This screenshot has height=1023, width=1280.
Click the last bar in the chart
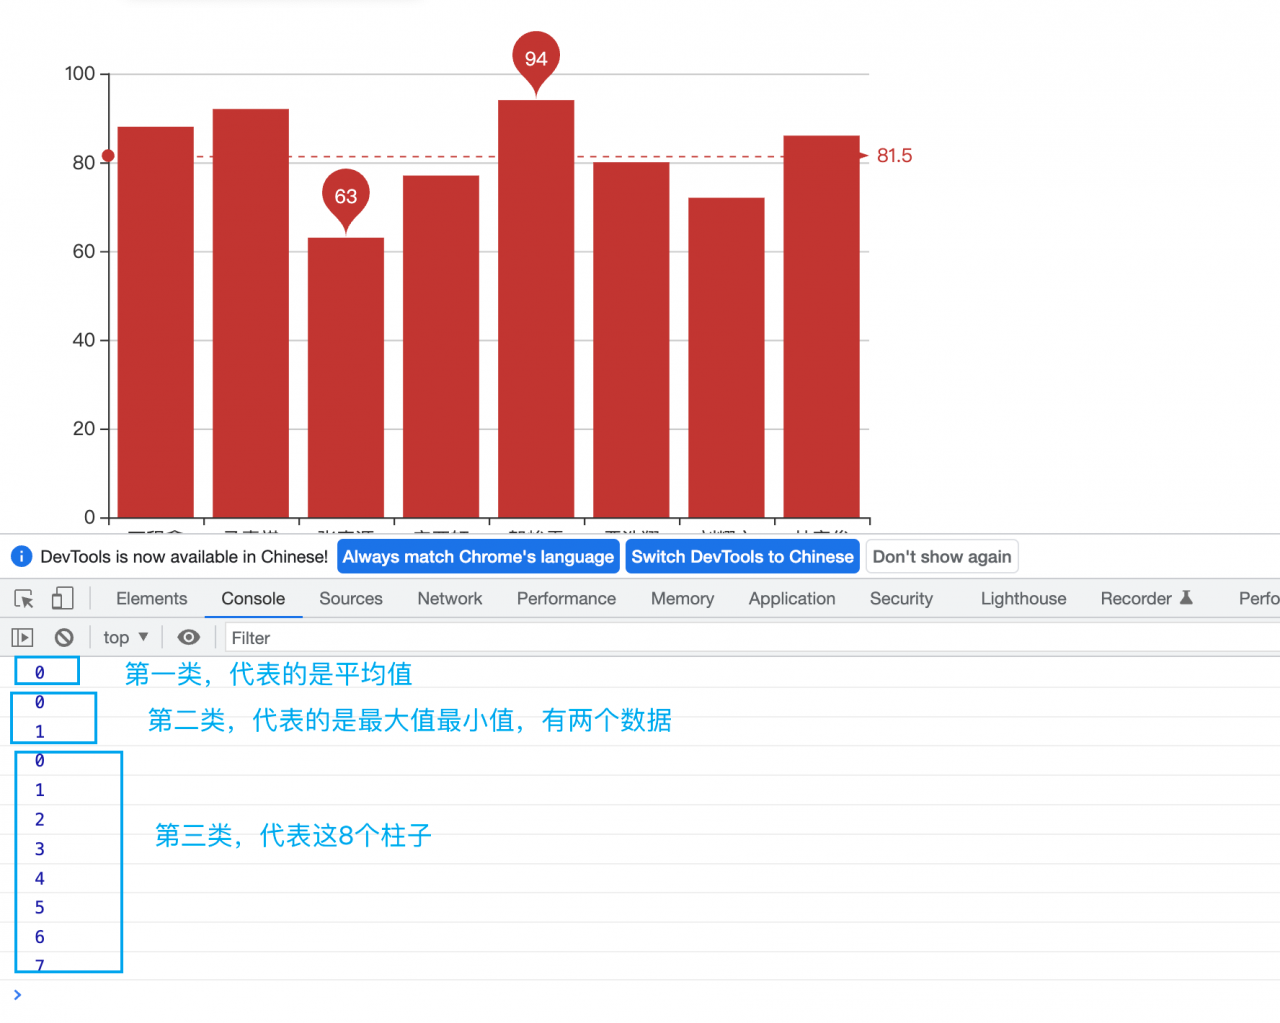tap(821, 327)
